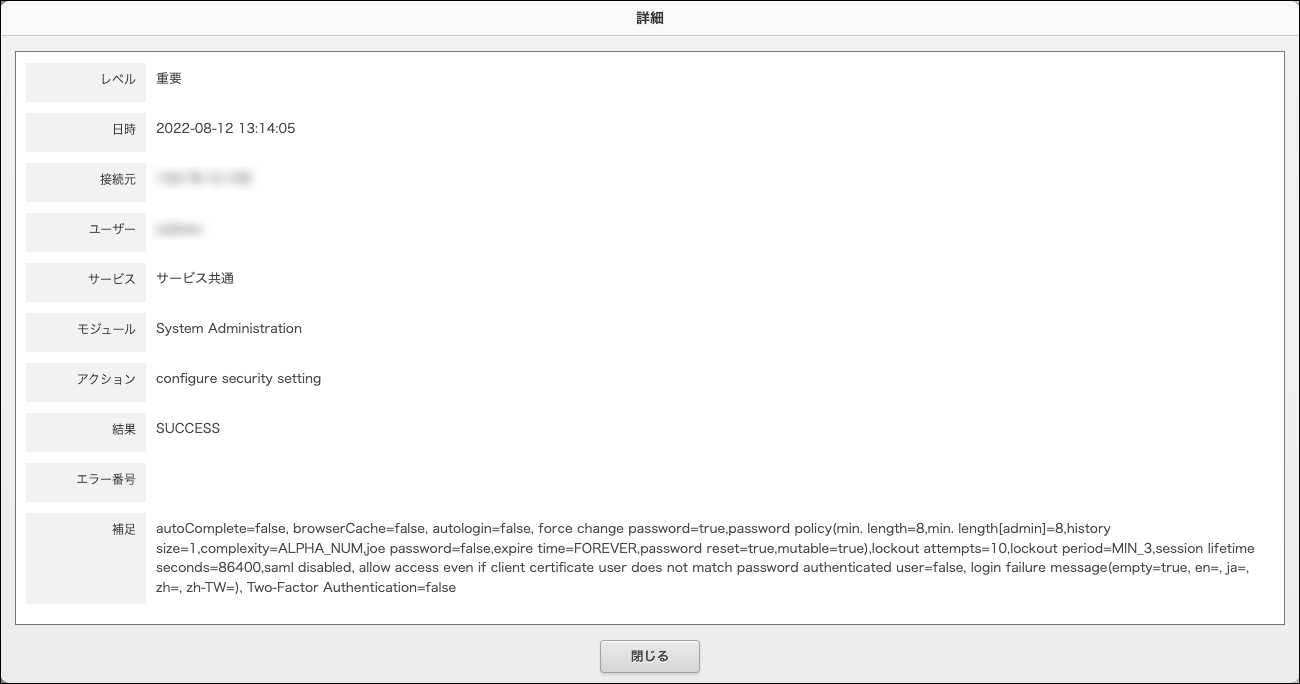Click the System Administration module value

(x=229, y=329)
